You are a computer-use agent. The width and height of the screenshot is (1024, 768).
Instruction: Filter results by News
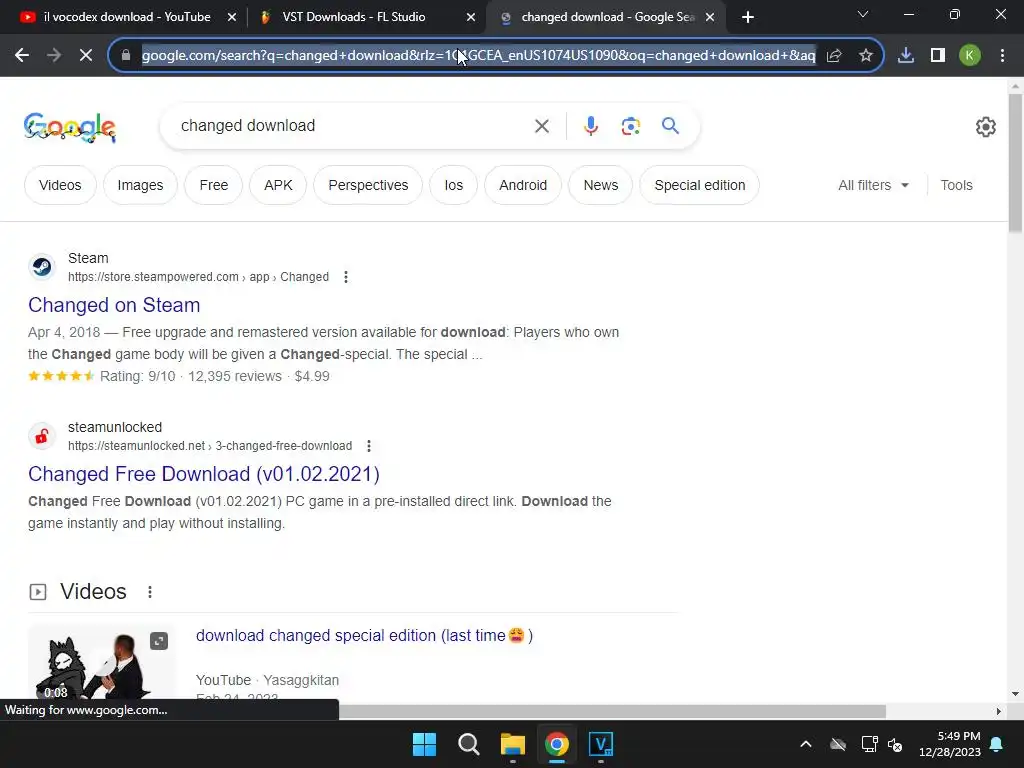[x=601, y=185]
